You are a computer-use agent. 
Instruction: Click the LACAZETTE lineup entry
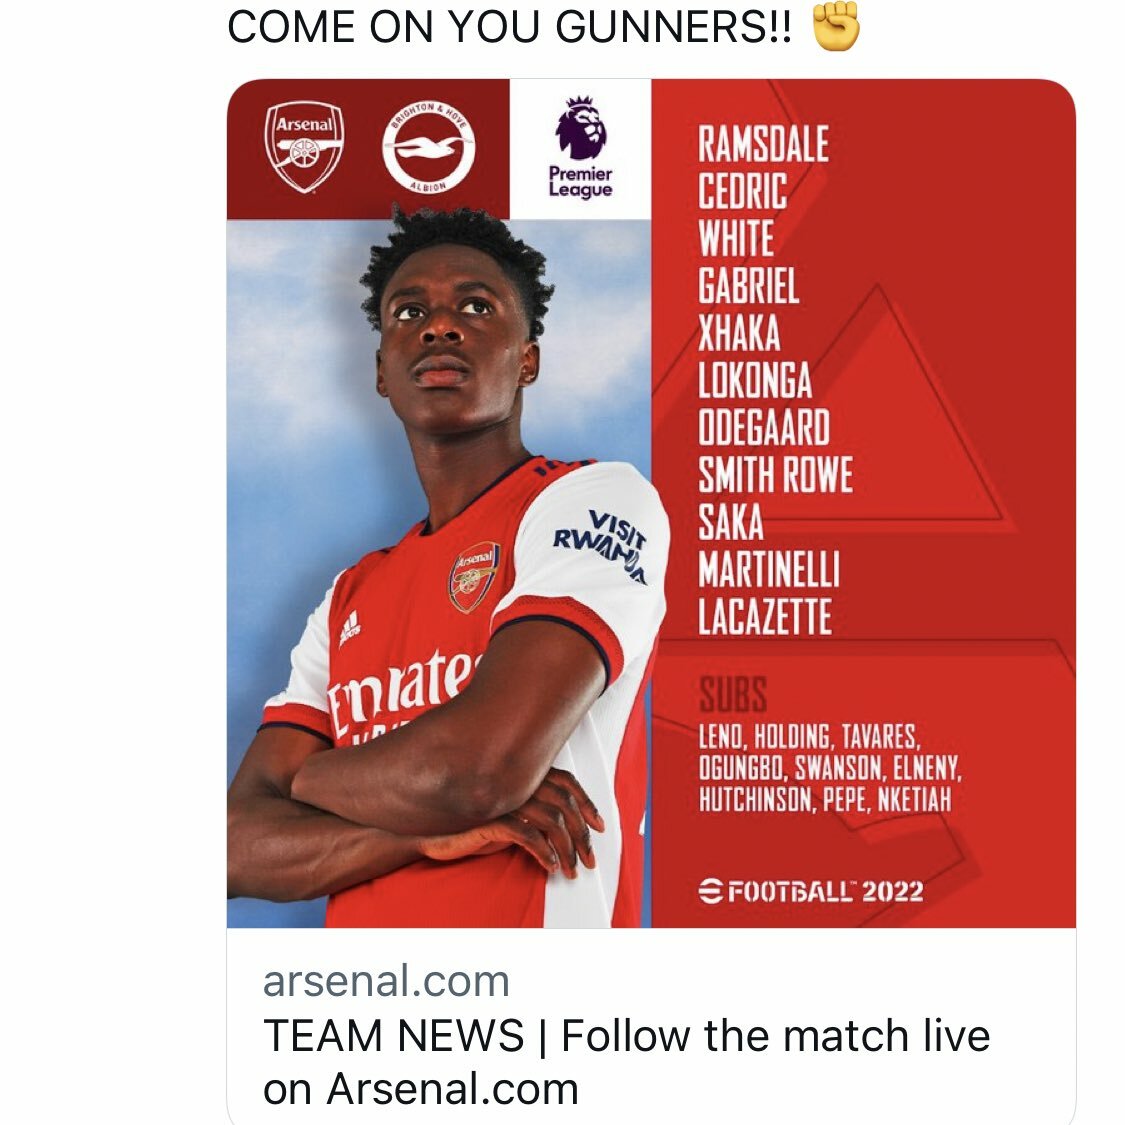click(765, 617)
